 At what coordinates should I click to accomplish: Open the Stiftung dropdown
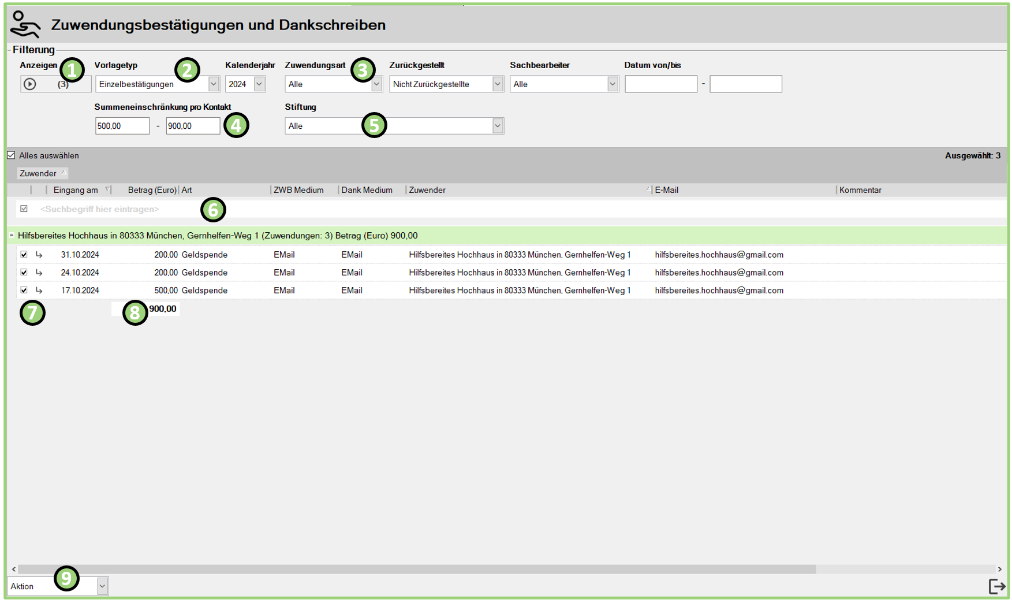click(497, 126)
